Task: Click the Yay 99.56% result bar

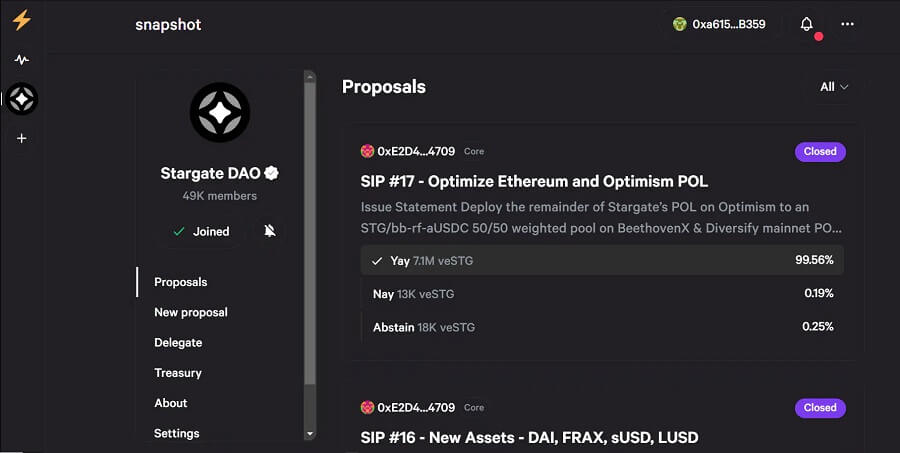Action: [x=602, y=260]
